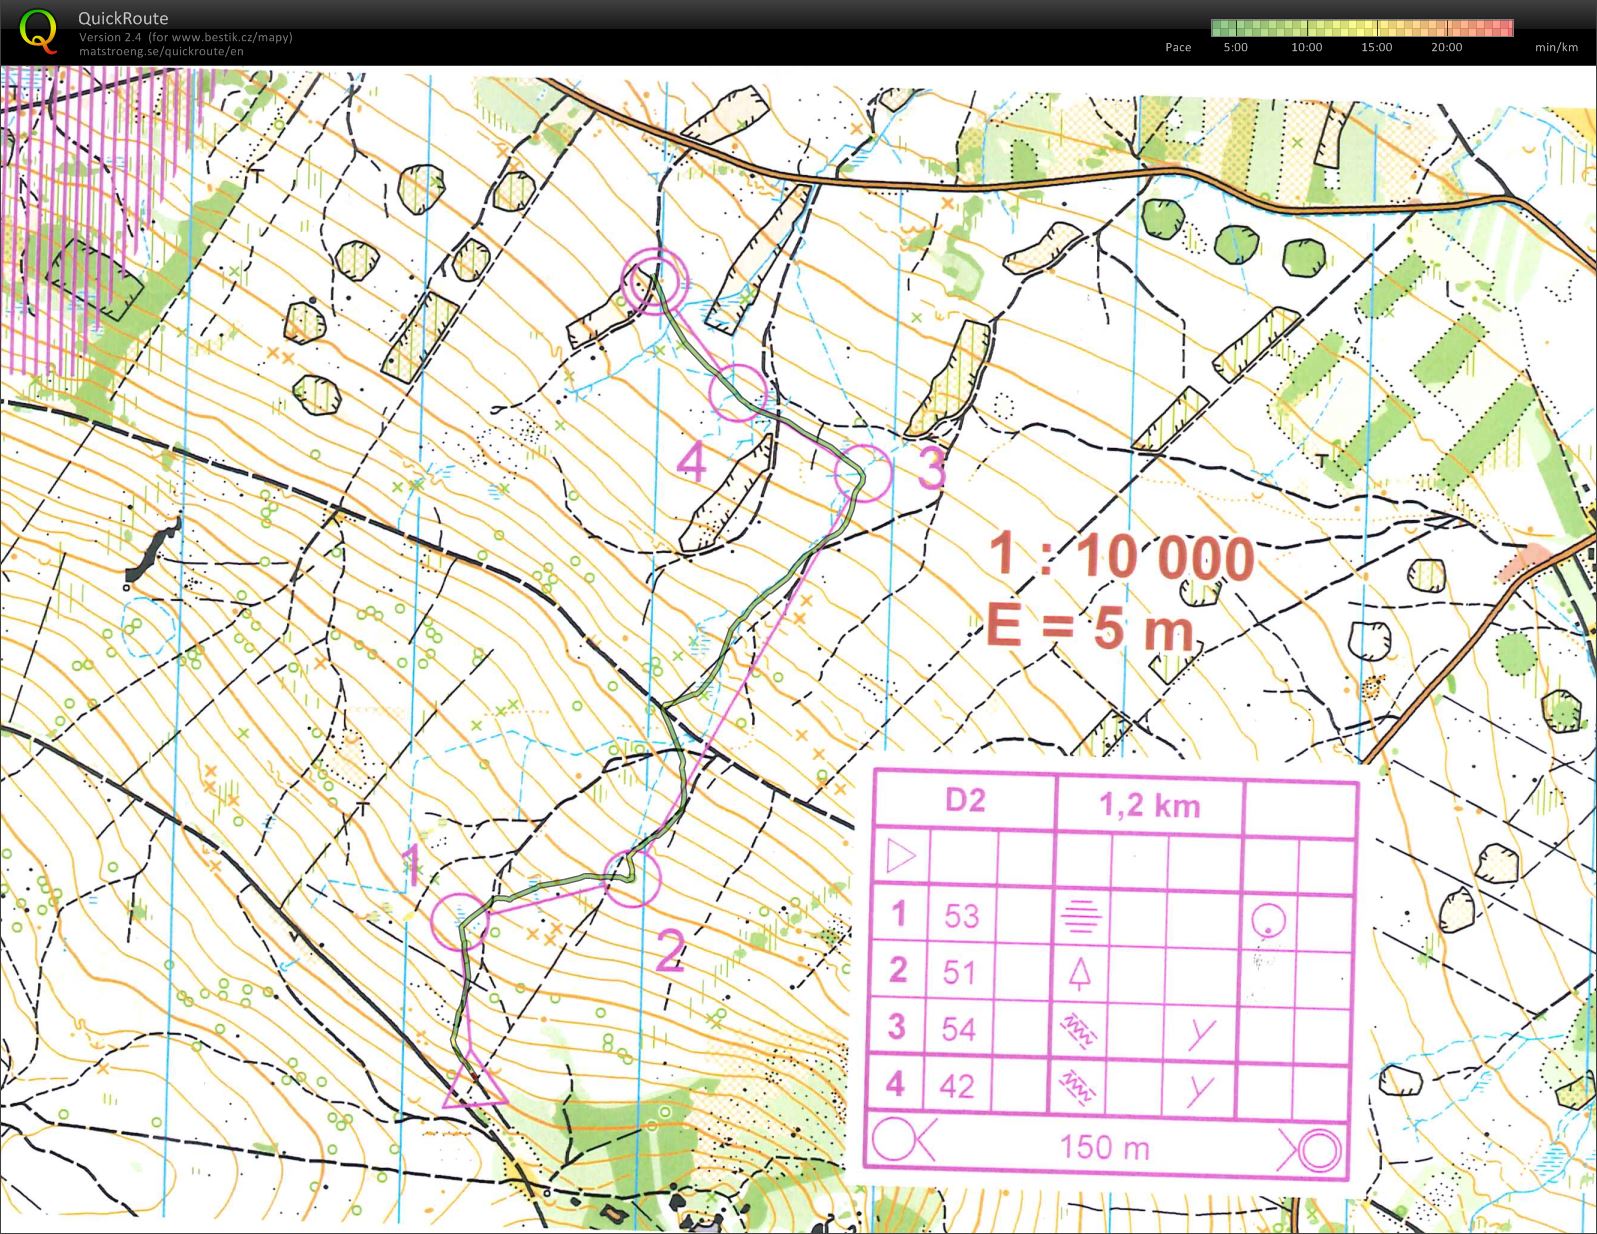This screenshot has width=1597, height=1234.
Task: Click the start triangle on the map
Action: (x=475, y=1080)
